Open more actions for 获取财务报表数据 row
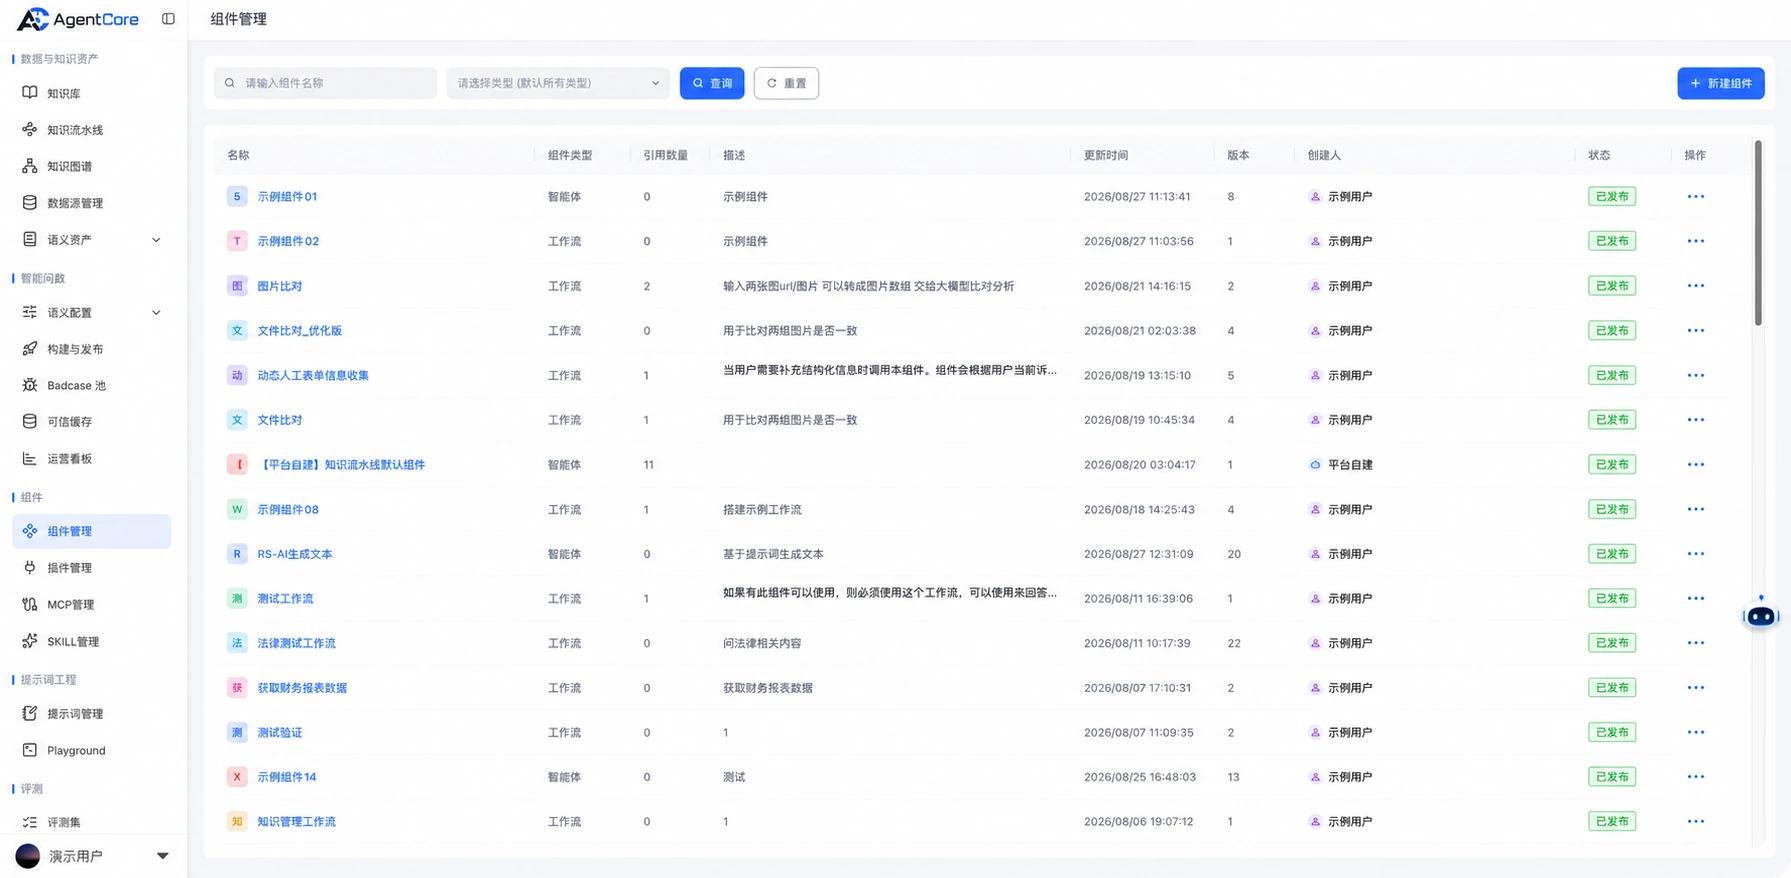The height and width of the screenshot is (878, 1791). pyautogui.click(x=1695, y=688)
